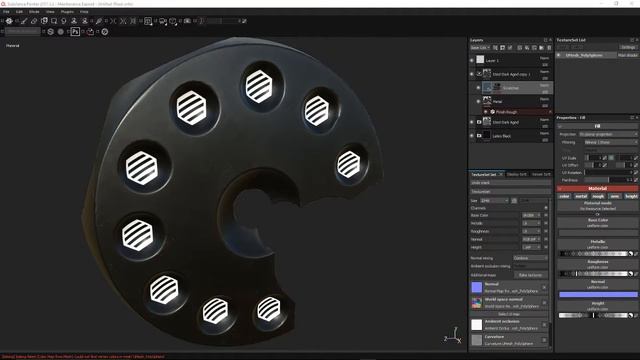
Task: Open the Plugins menu
Action: [67, 12]
